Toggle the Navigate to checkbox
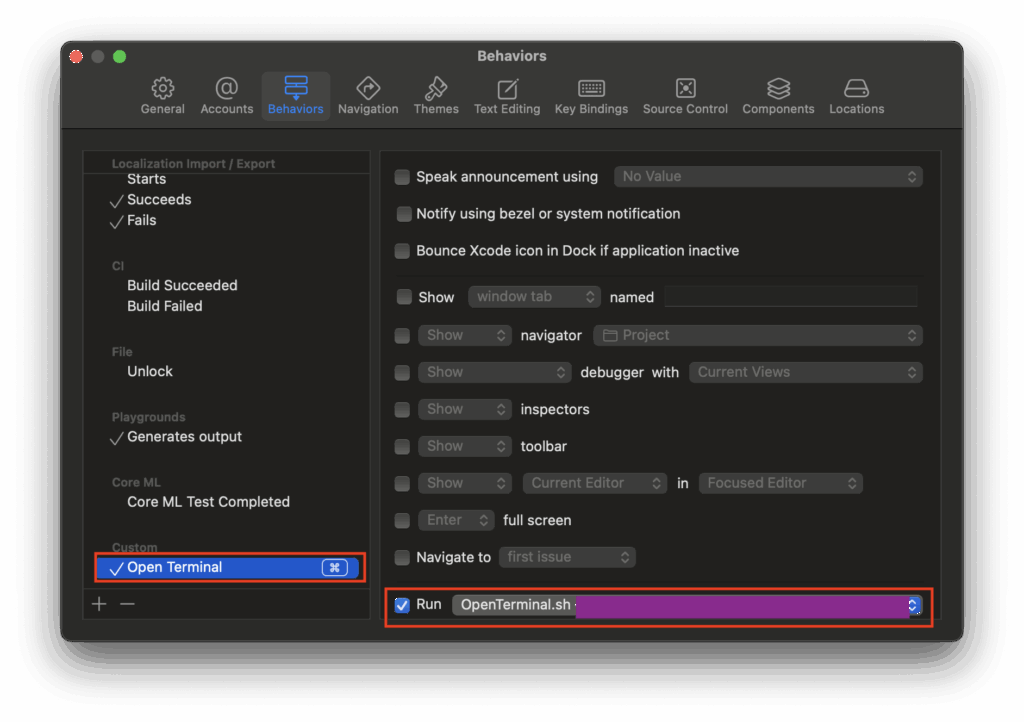1024x722 pixels. [402, 557]
